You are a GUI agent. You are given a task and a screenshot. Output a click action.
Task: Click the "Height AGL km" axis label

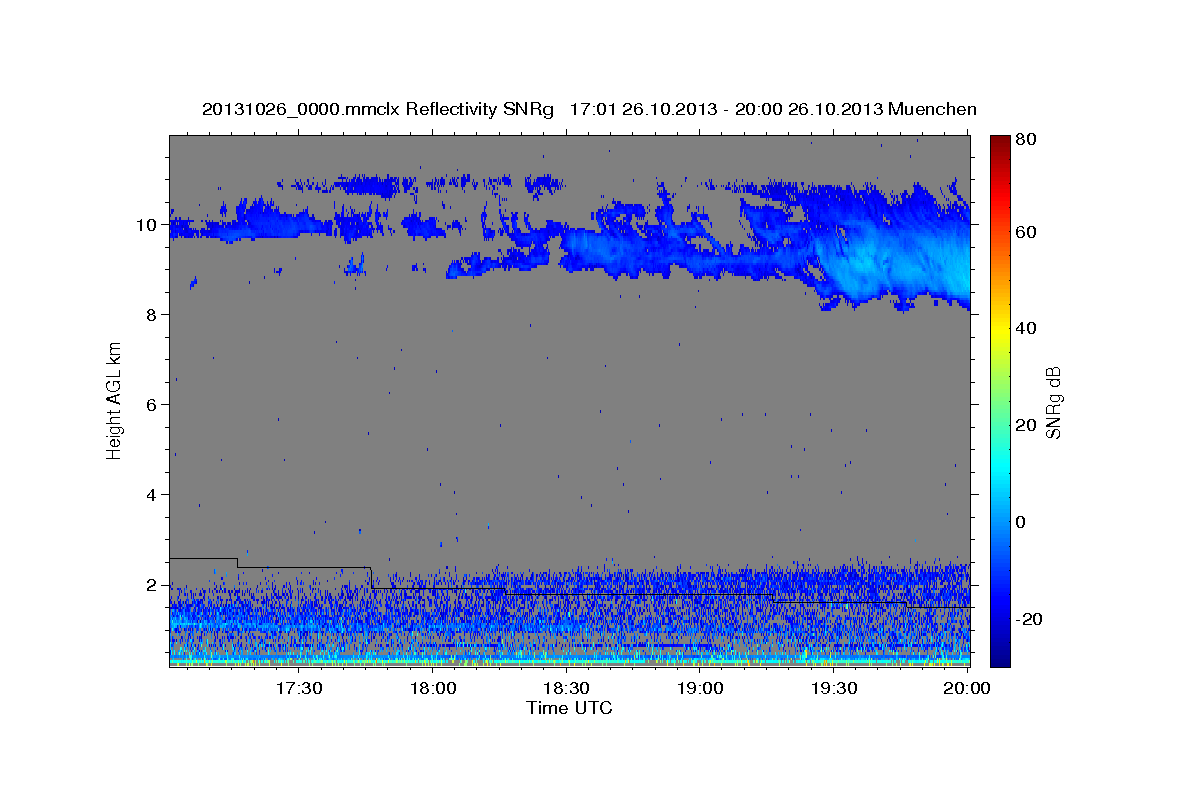[x=114, y=400]
